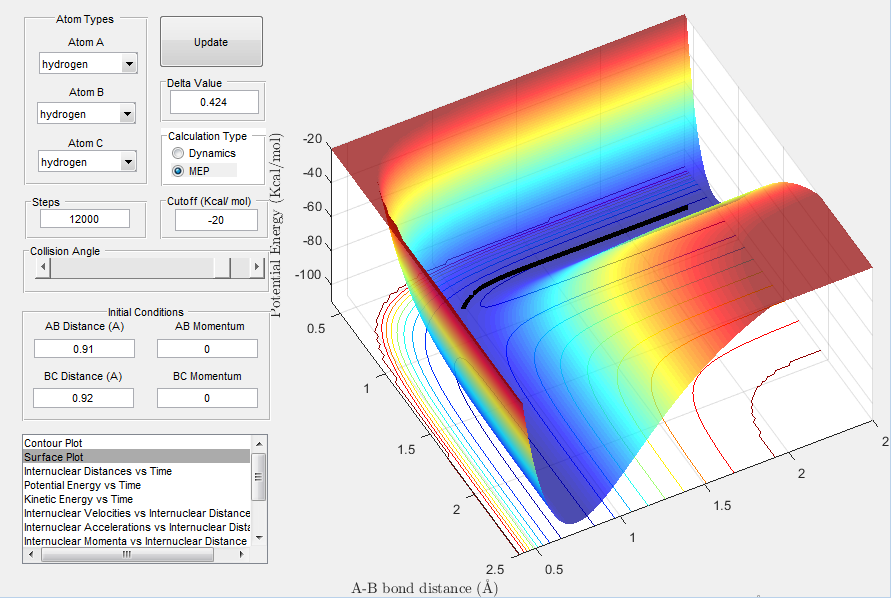Screen dimensions: 891x598
Task: Click the plot list horizontal scroll-left arrow
Action: (x=30, y=554)
